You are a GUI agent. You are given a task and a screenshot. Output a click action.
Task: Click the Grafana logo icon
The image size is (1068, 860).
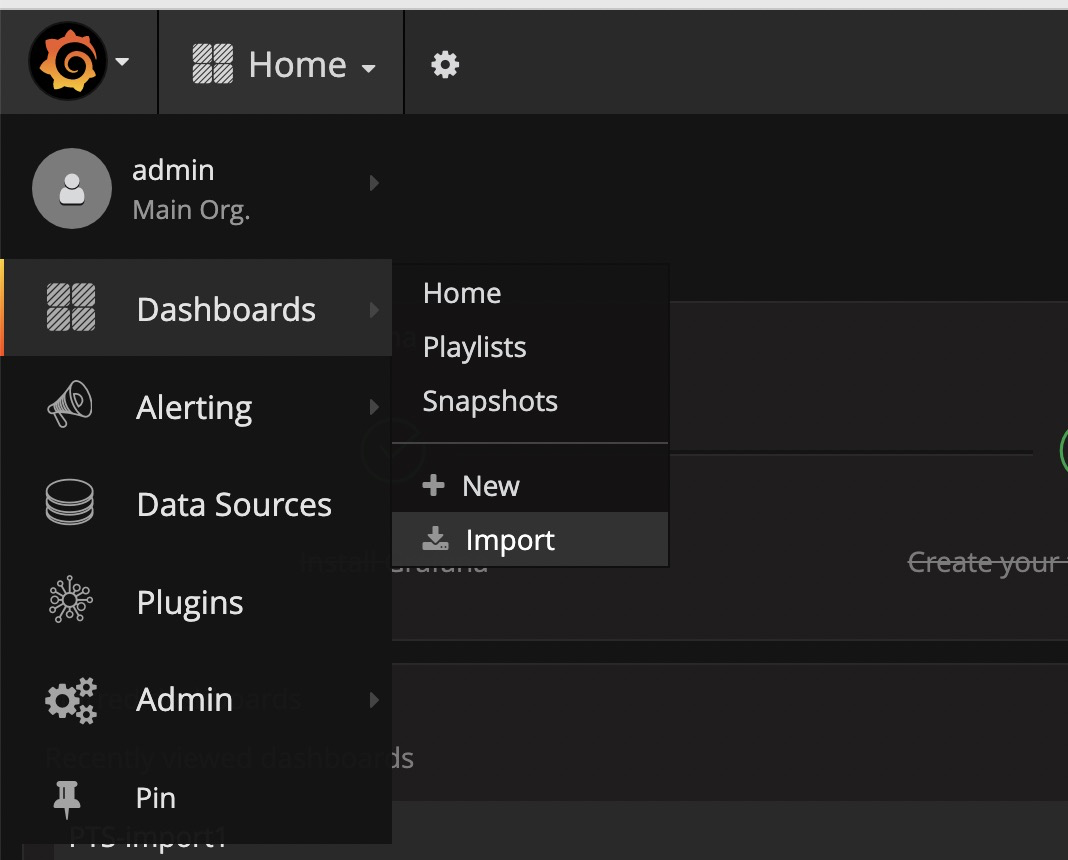pyautogui.click(x=68, y=62)
